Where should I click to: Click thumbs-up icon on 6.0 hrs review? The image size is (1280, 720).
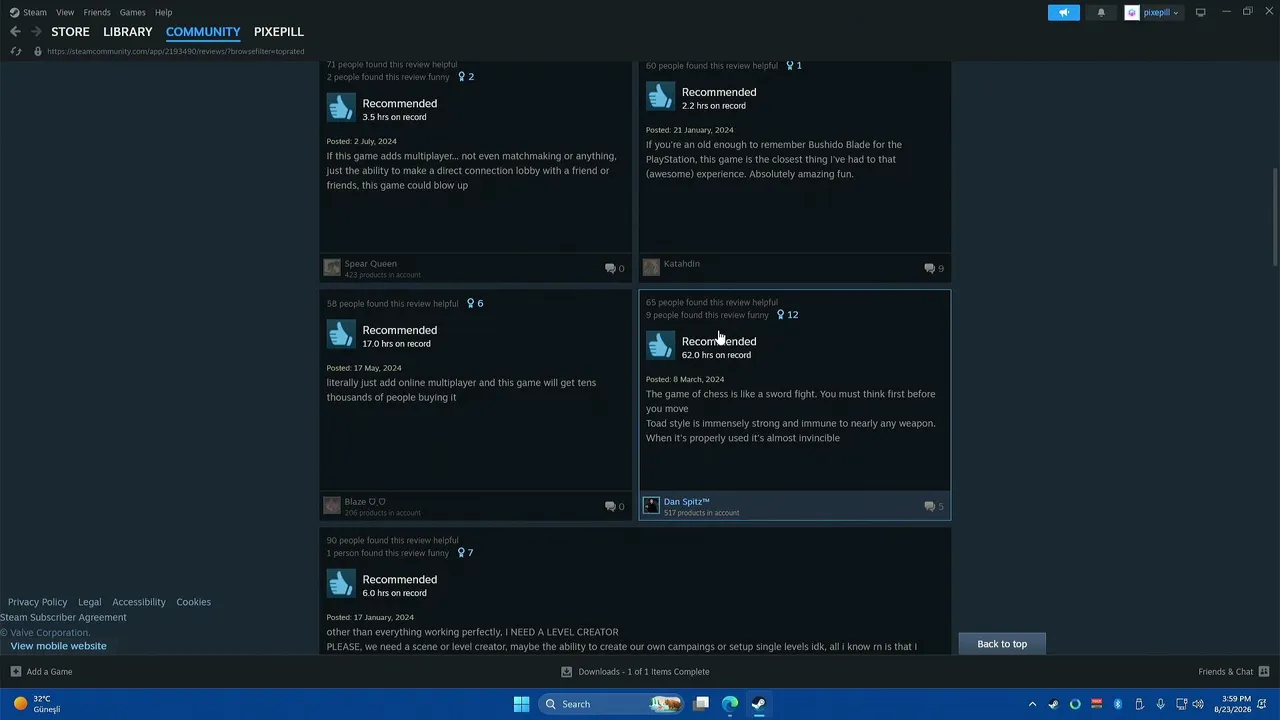click(341, 584)
